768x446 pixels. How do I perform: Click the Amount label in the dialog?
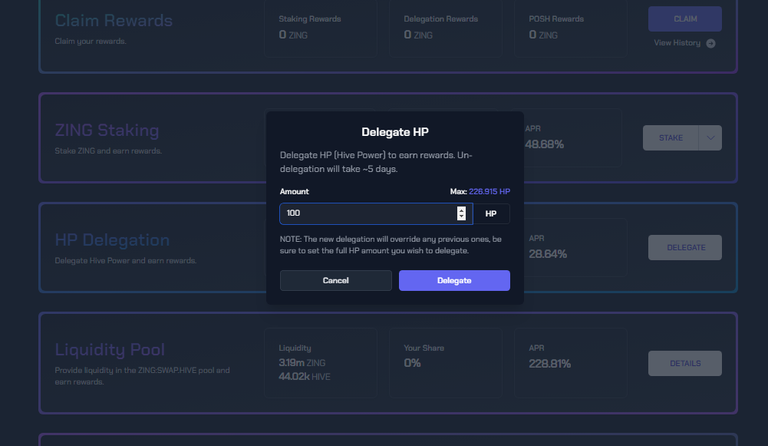click(294, 191)
